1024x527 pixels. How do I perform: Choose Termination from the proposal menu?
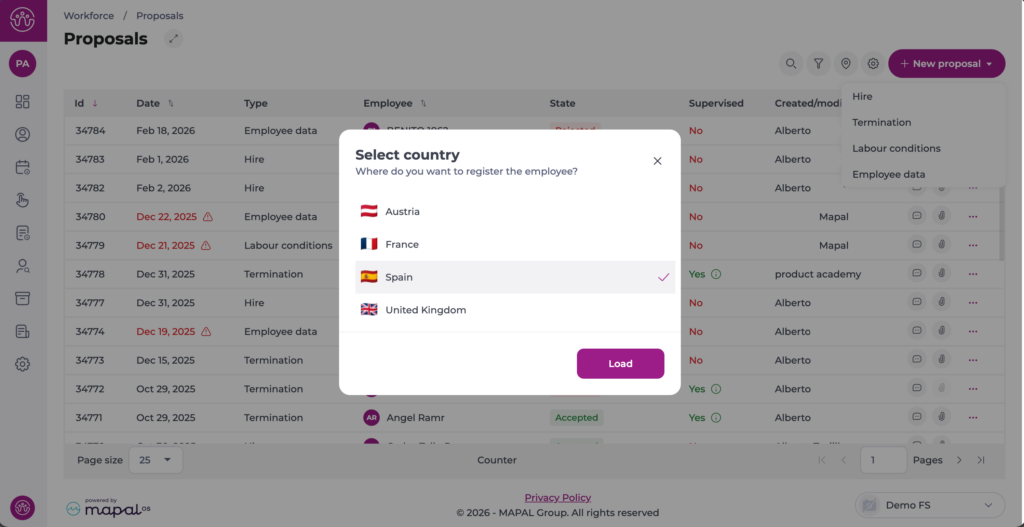click(x=881, y=123)
